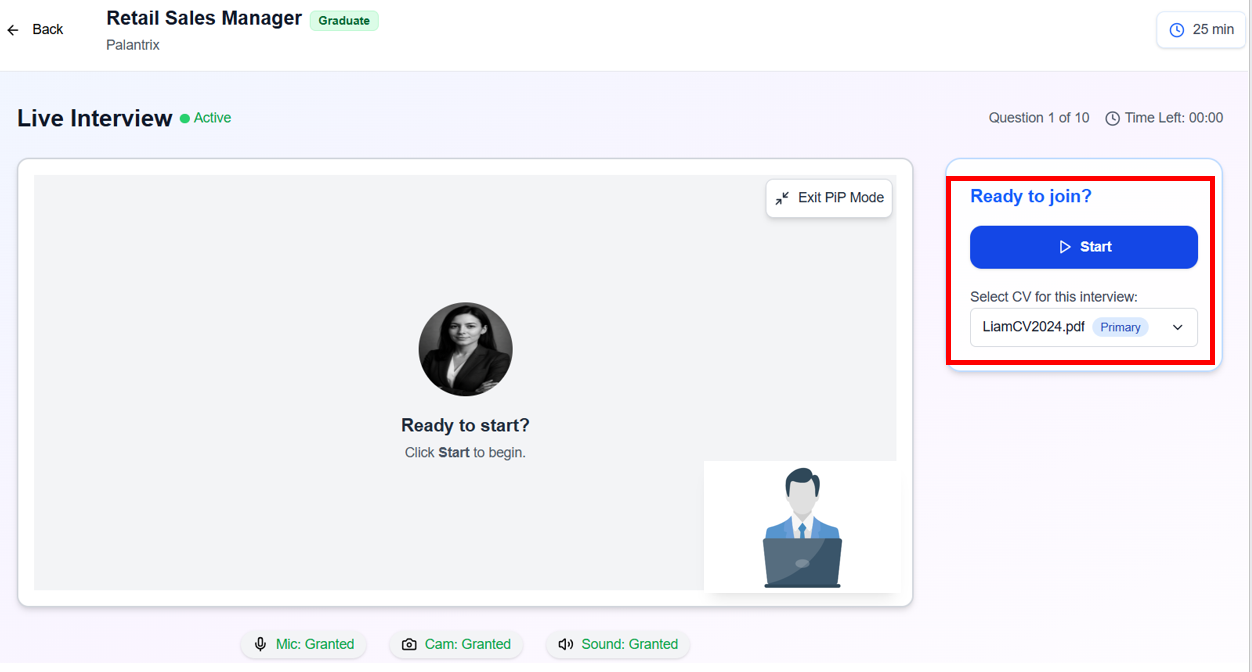Click the Live Interview heading
This screenshot has width=1252, height=672.
(95, 118)
